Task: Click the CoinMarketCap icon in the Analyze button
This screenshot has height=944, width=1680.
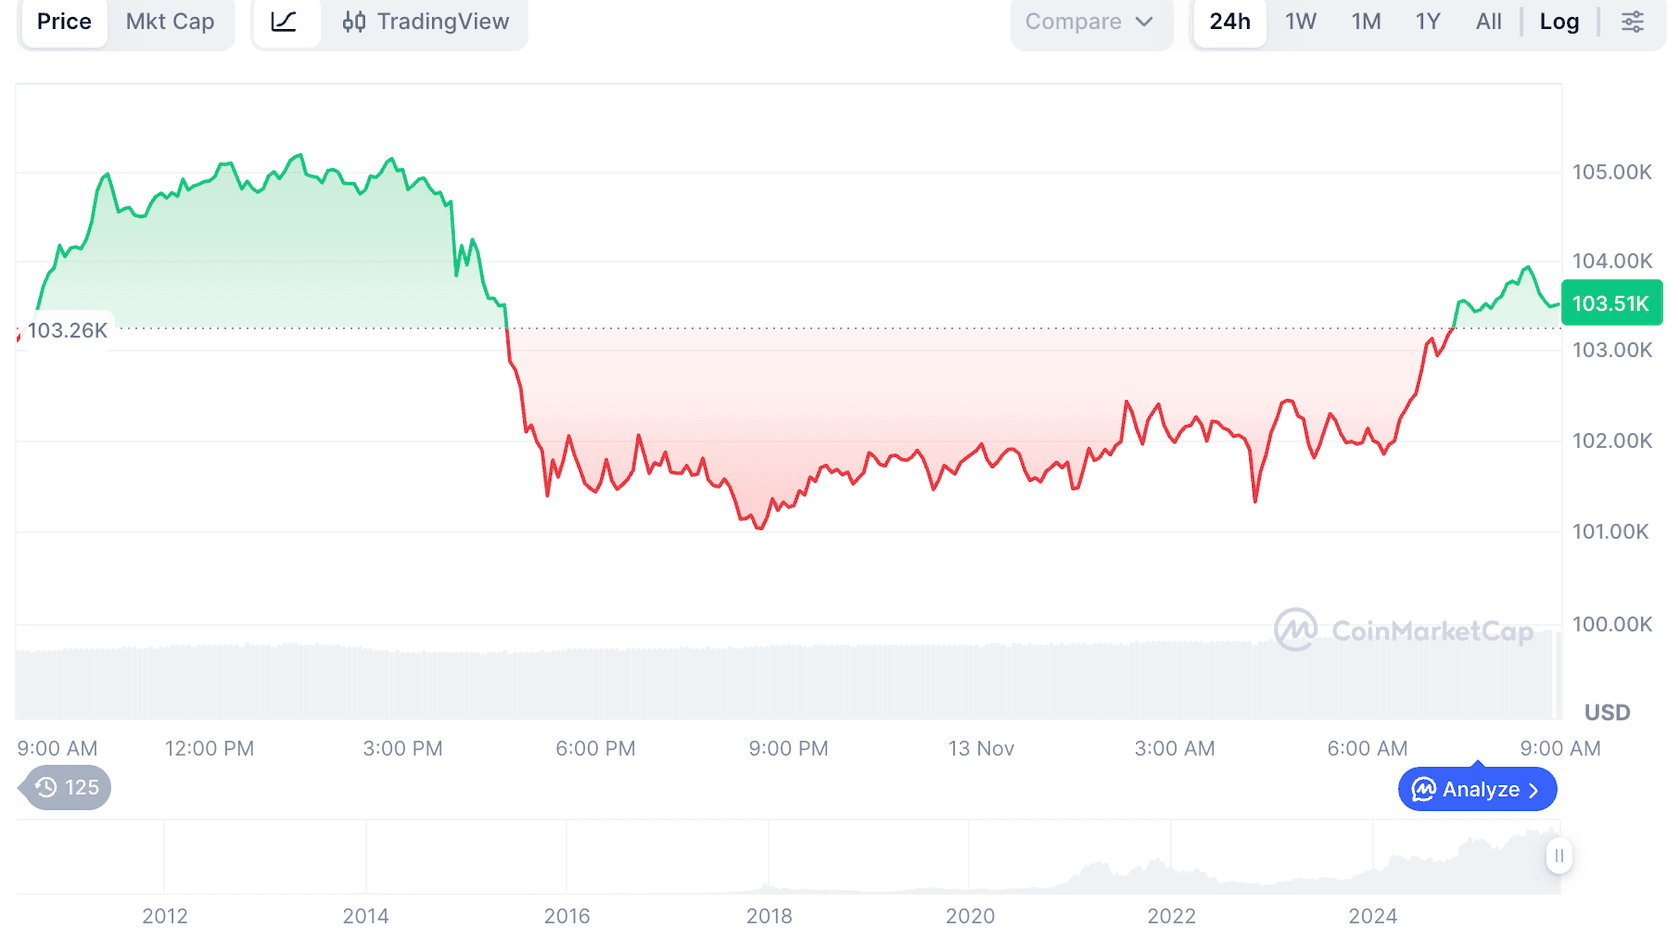Action: 1424,789
